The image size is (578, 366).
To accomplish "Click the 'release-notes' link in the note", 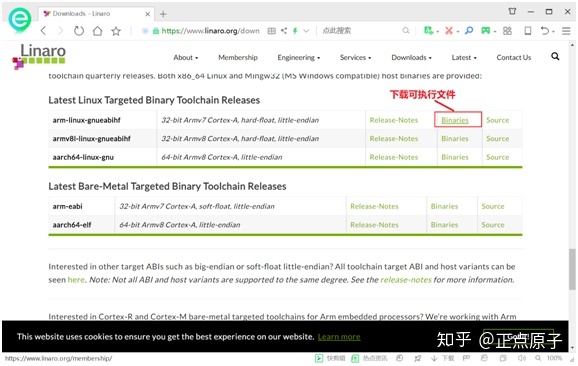I will [406, 280].
